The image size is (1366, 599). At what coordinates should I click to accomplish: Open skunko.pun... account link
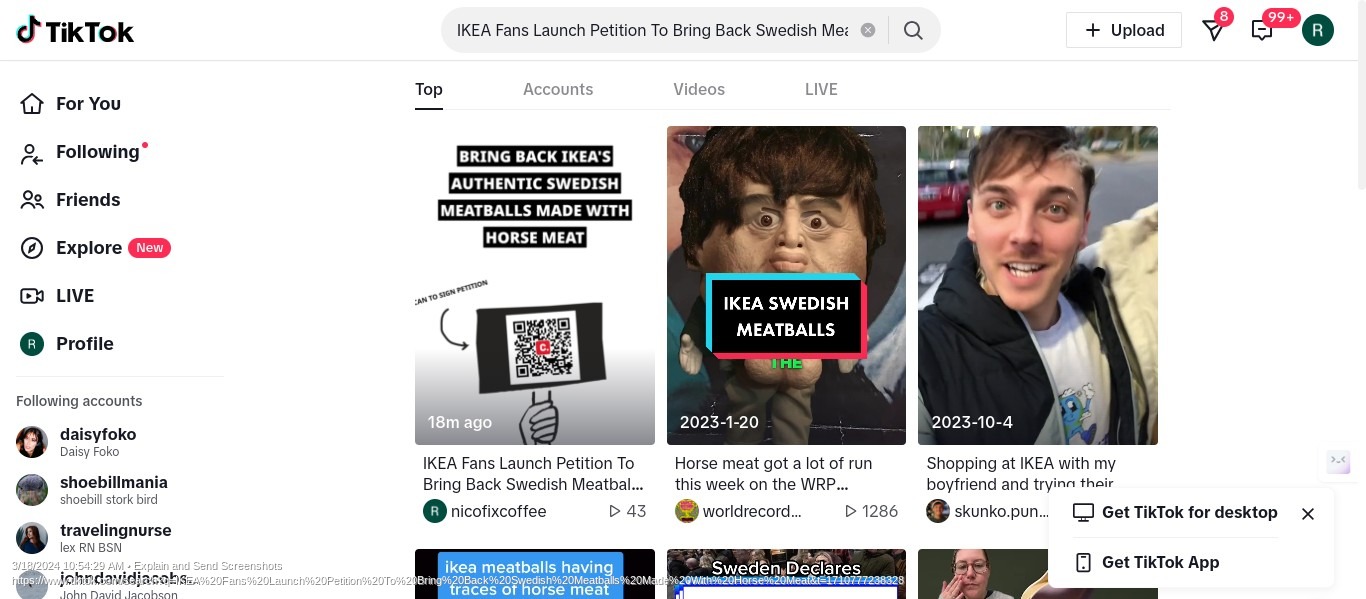pyautogui.click(x=1002, y=511)
